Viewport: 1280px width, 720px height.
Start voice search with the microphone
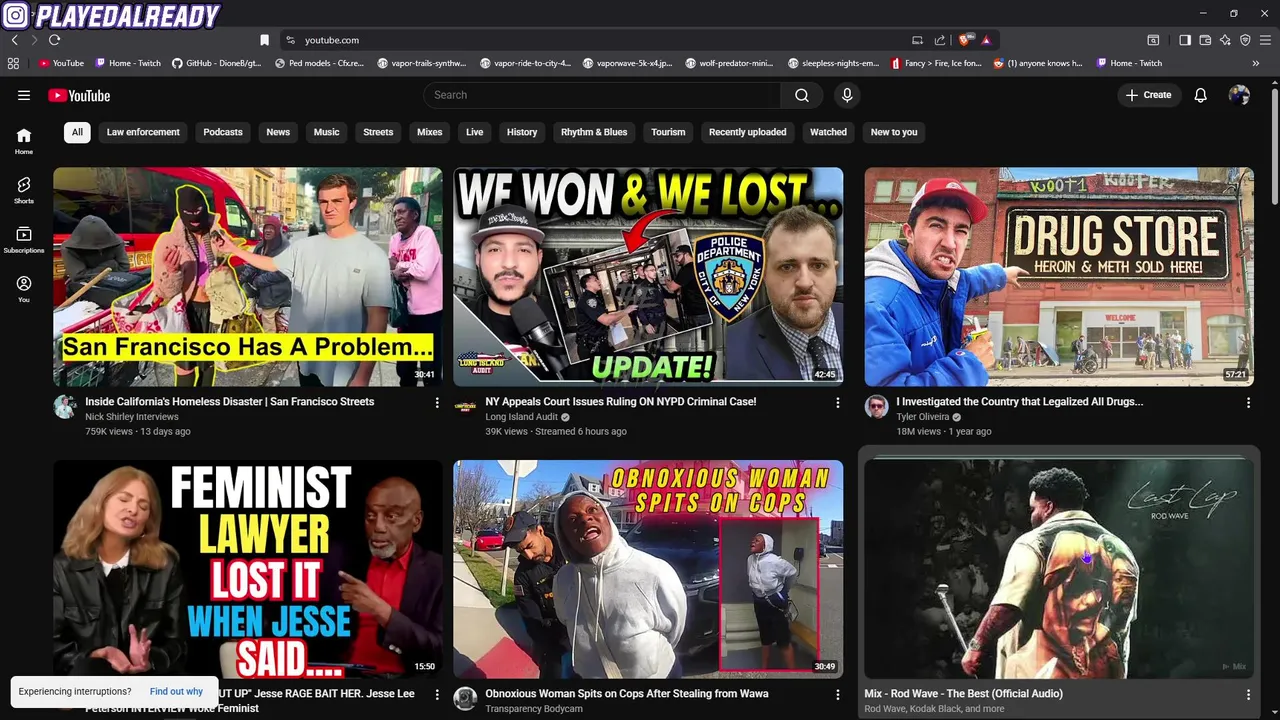pyautogui.click(x=847, y=95)
